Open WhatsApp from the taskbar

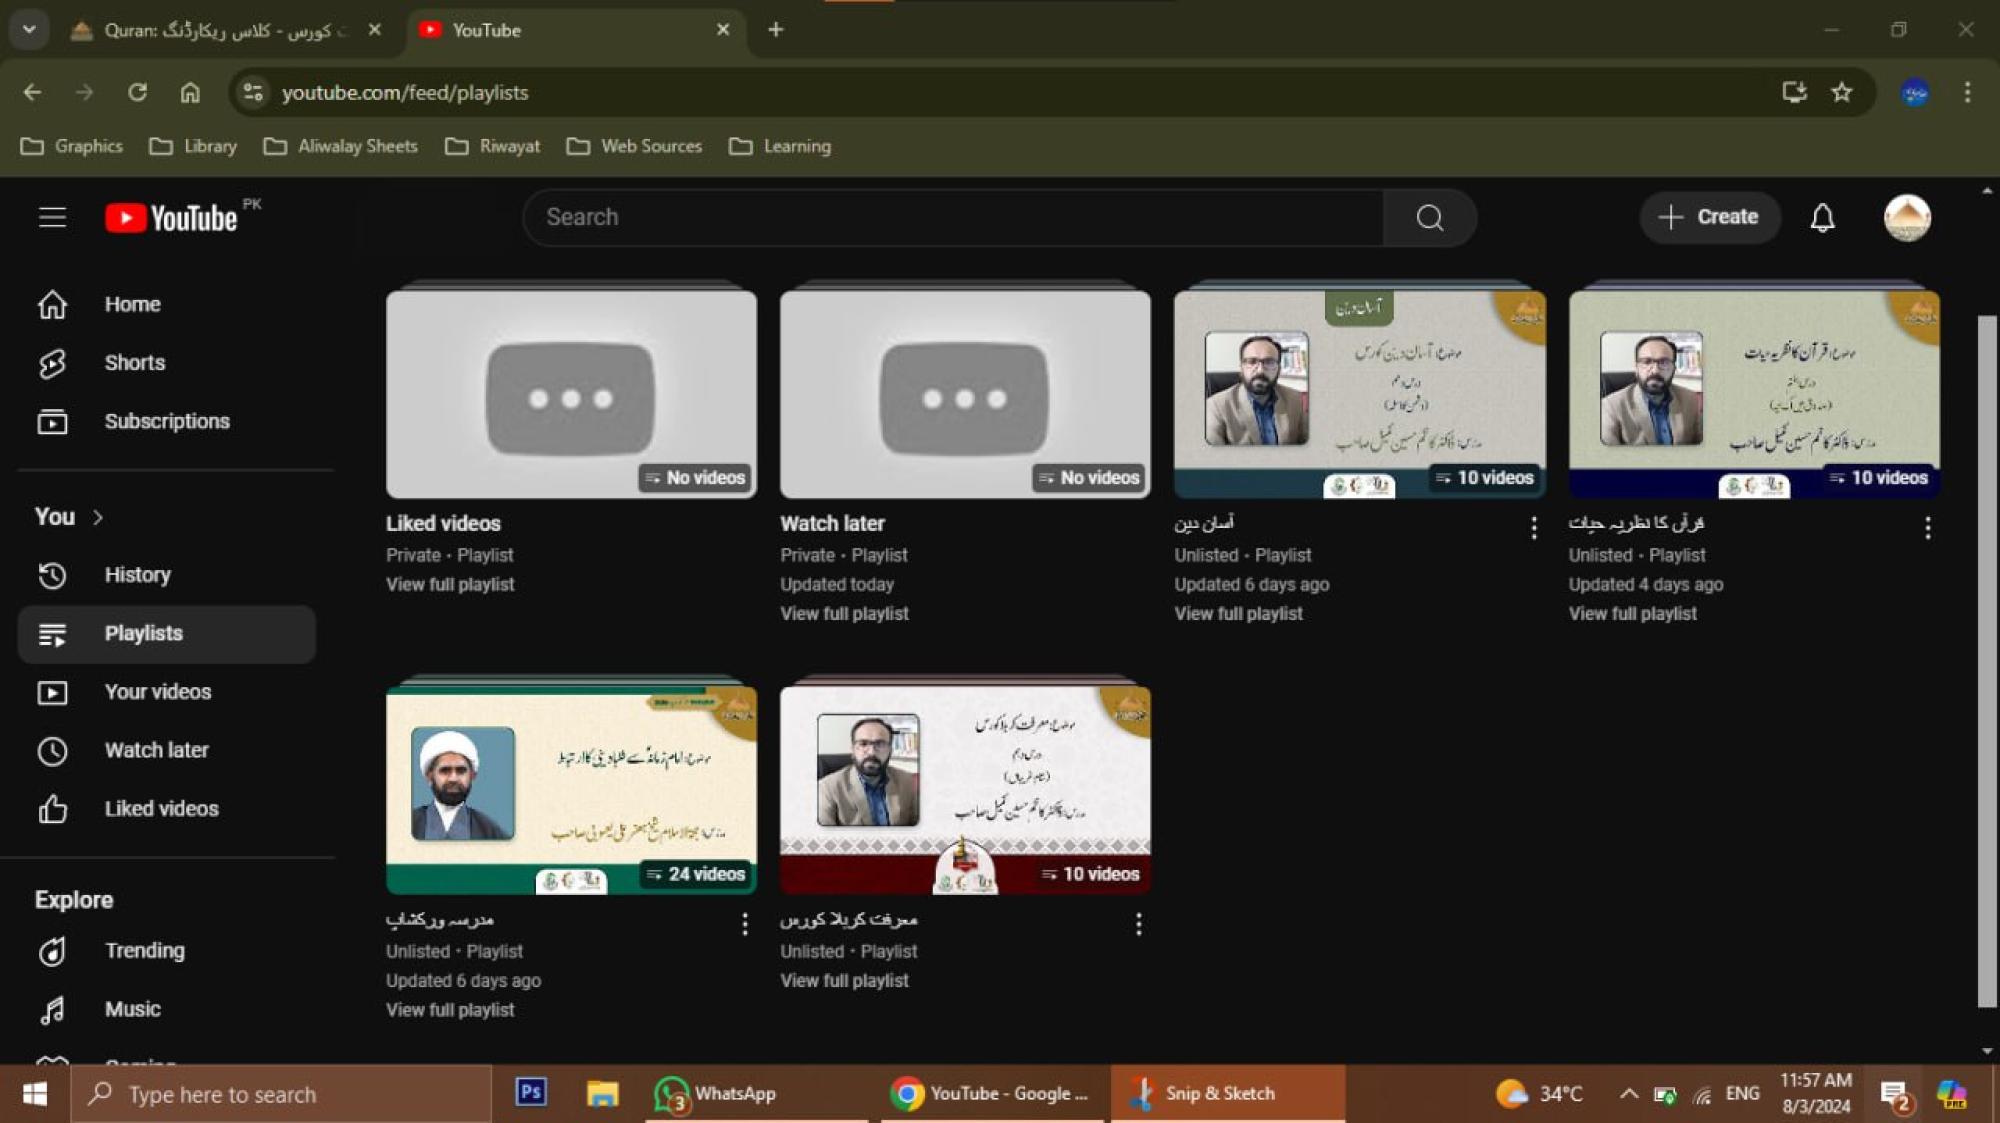[715, 1093]
